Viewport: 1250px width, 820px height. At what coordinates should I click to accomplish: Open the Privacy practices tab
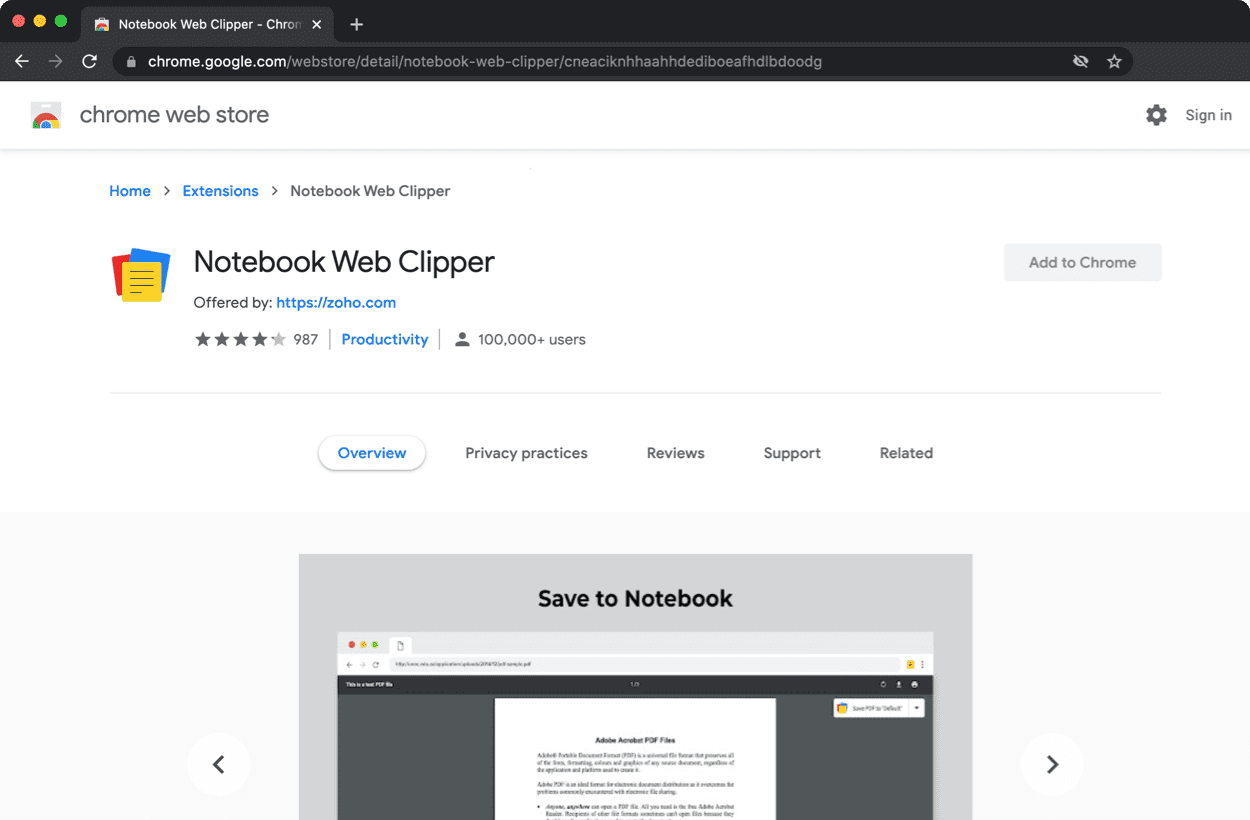click(x=526, y=453)
